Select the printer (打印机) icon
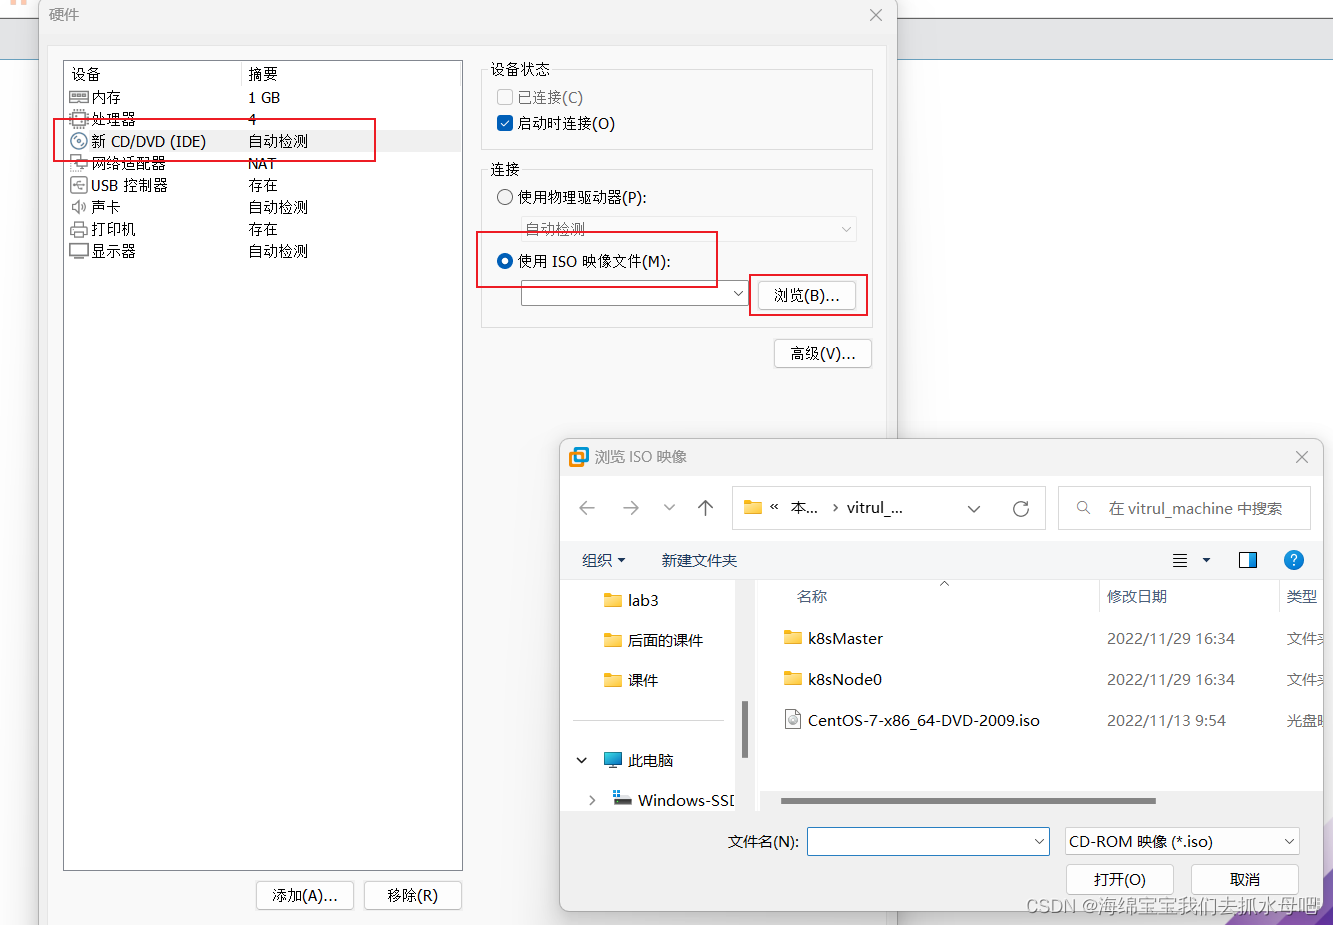The height and width of the screenshot is (925, 1333). [79, 229]
